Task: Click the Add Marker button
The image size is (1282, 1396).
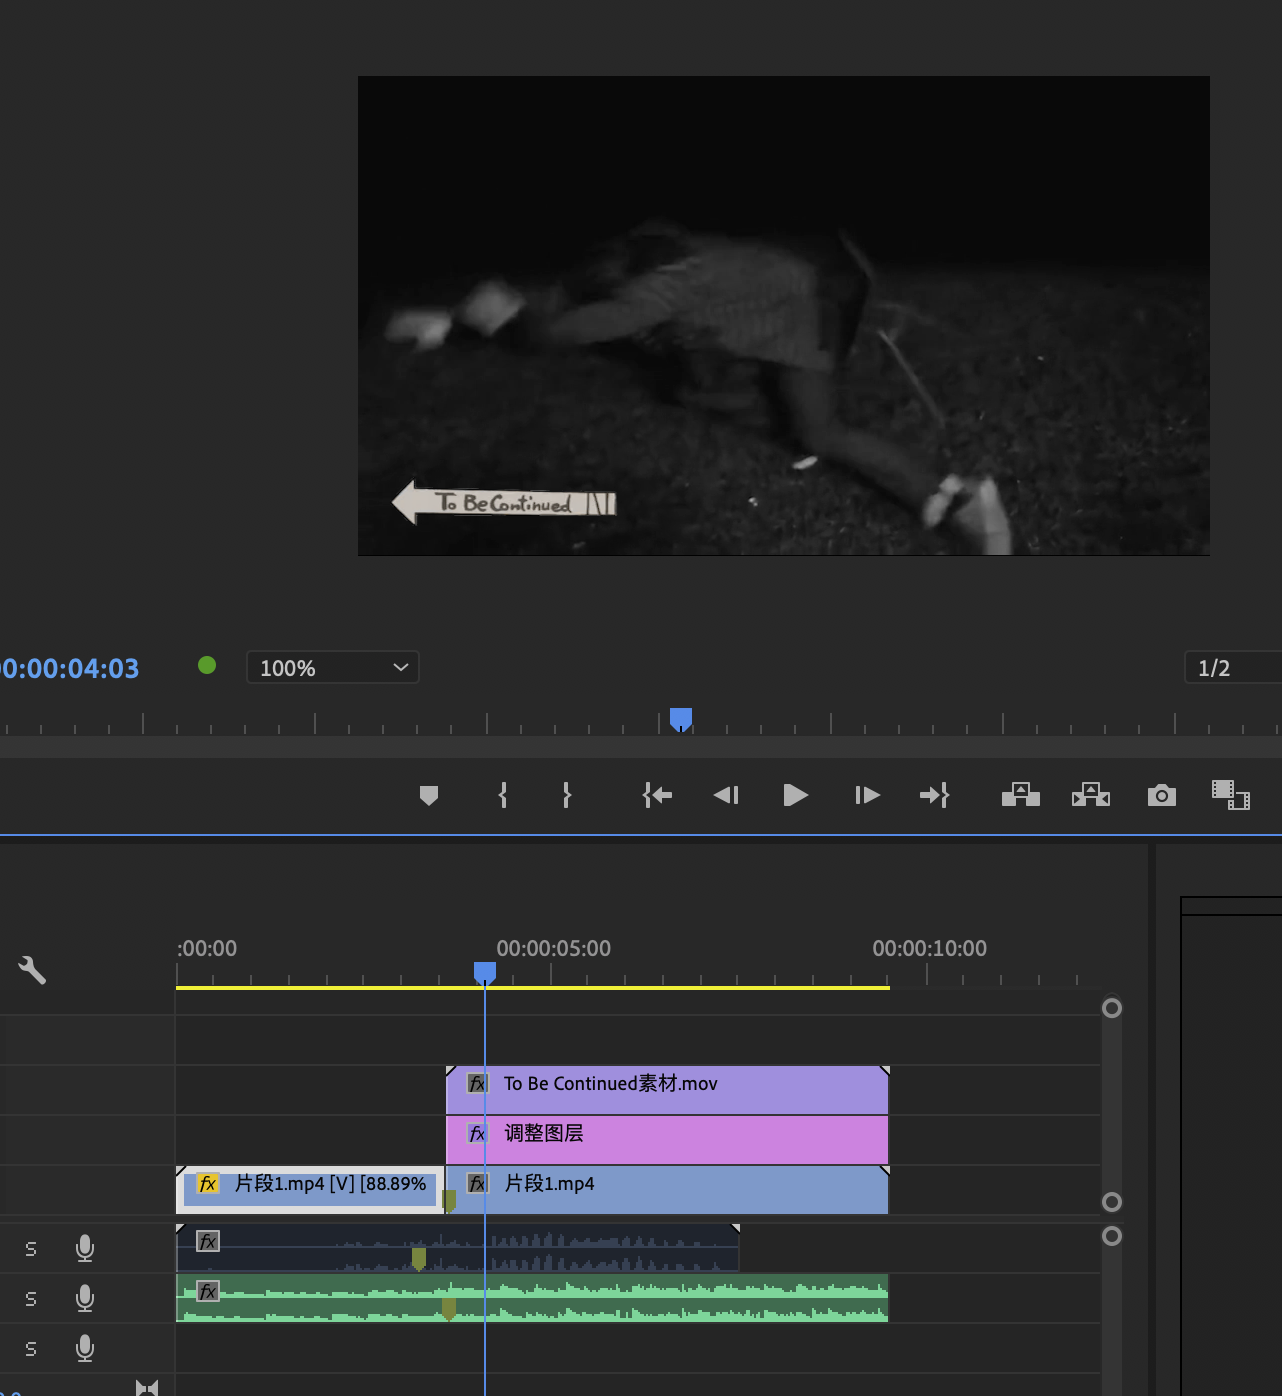Action: [429, 796]
